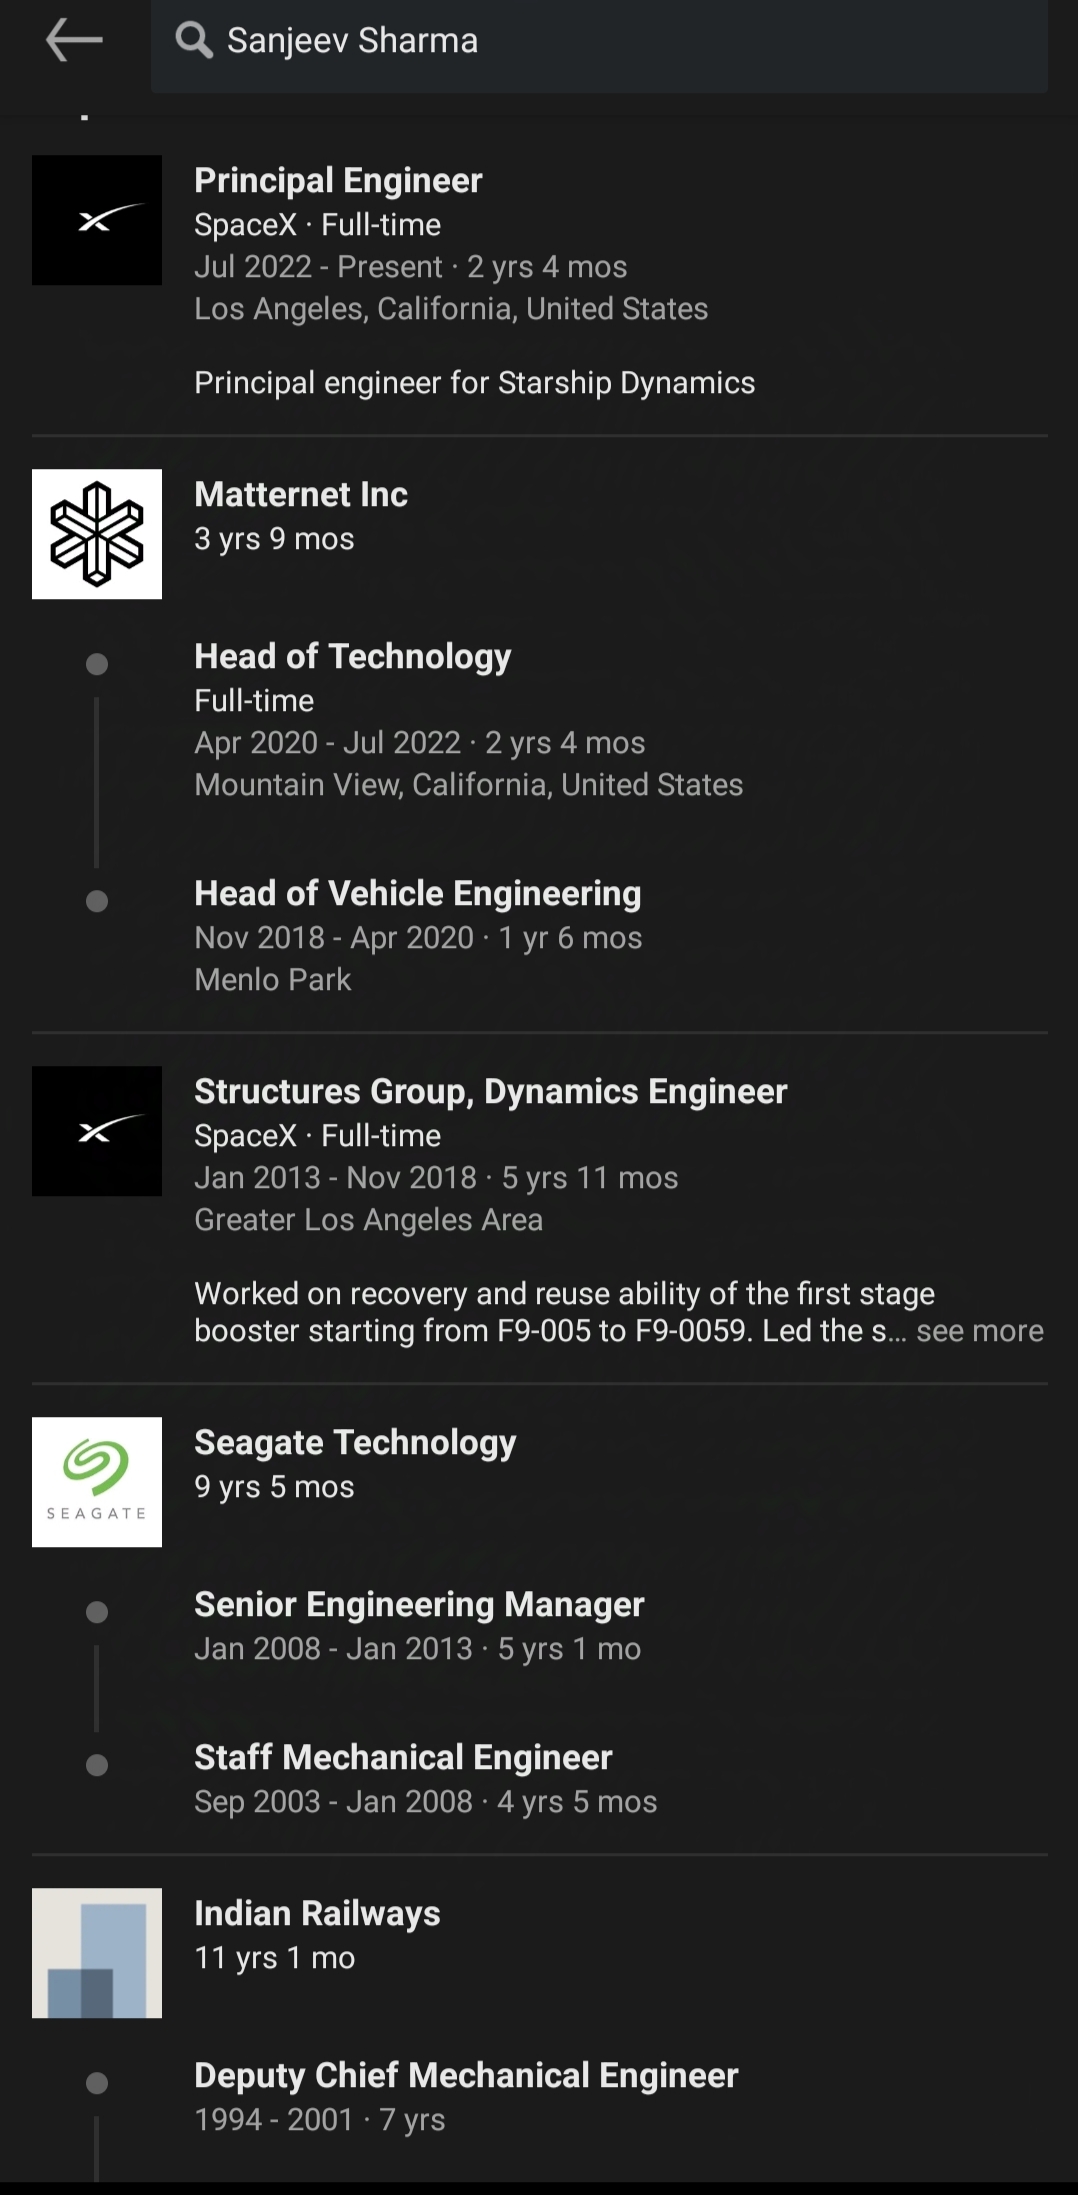Open Structures Group, Dynamics Engineer entry
The image size is (1078, 2195).
[490, 1091]
